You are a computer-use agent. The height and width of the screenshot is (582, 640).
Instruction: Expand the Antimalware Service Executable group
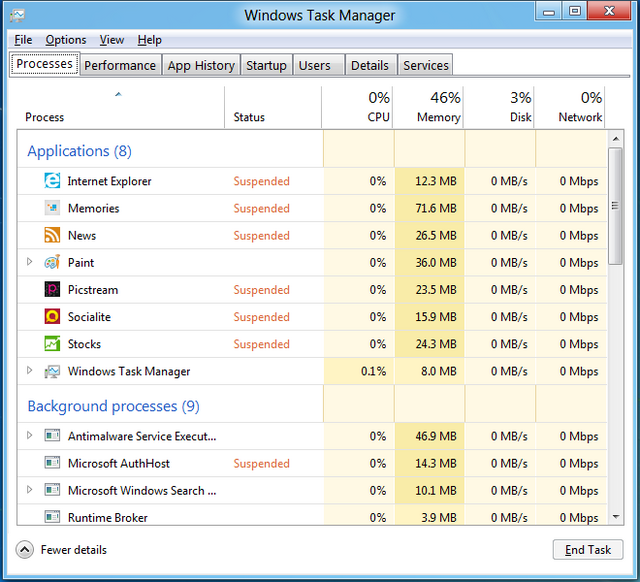pos(29,435)
